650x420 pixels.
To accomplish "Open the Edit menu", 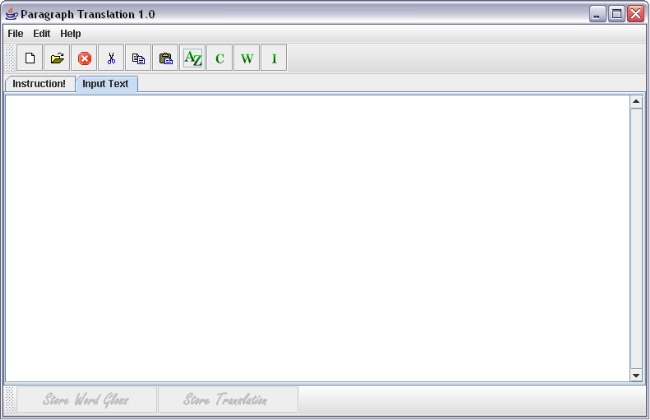I will (41, 34).
